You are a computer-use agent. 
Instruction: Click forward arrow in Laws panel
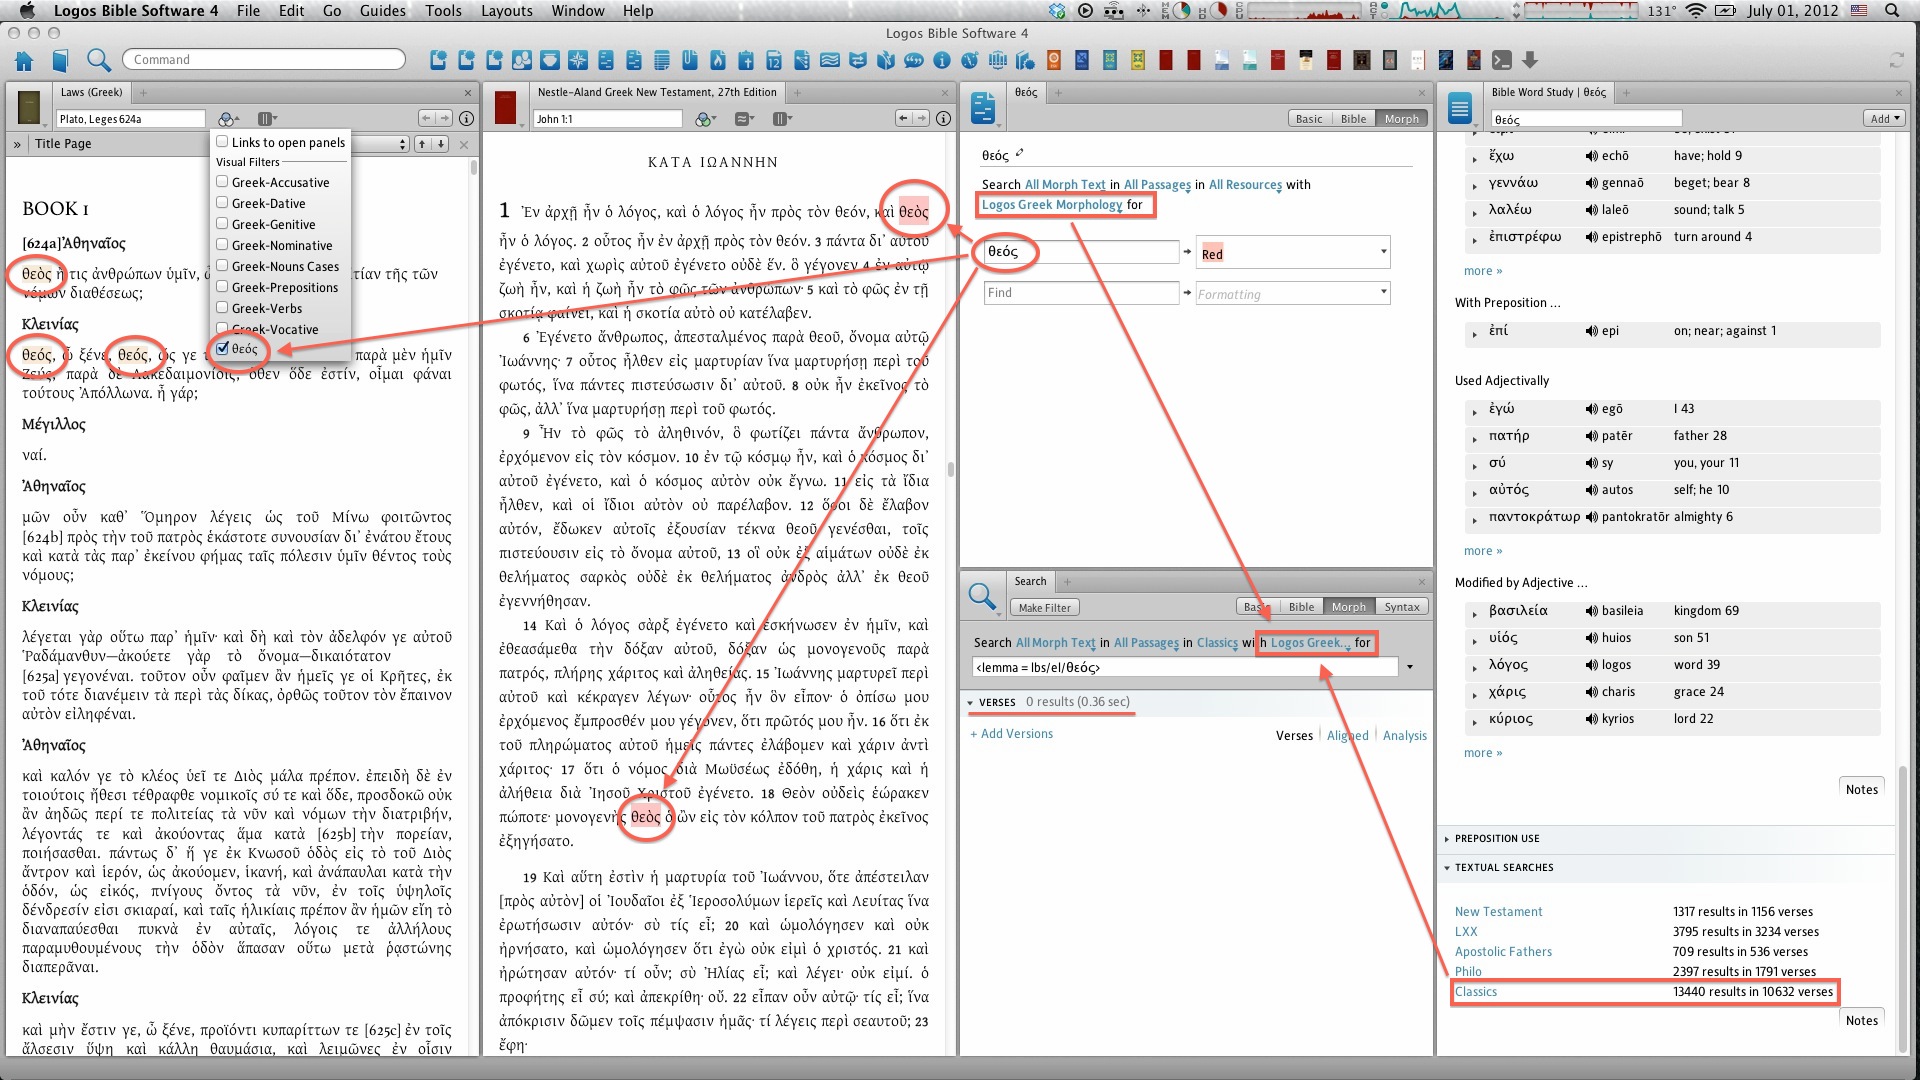tap(445, 119)
